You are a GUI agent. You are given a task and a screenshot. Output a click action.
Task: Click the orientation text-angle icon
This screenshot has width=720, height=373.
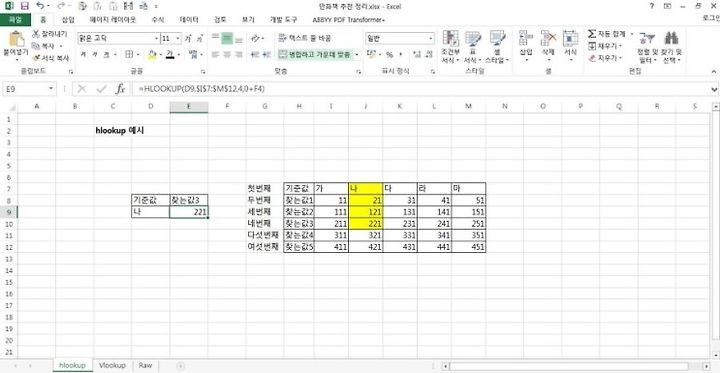point(256,39)
